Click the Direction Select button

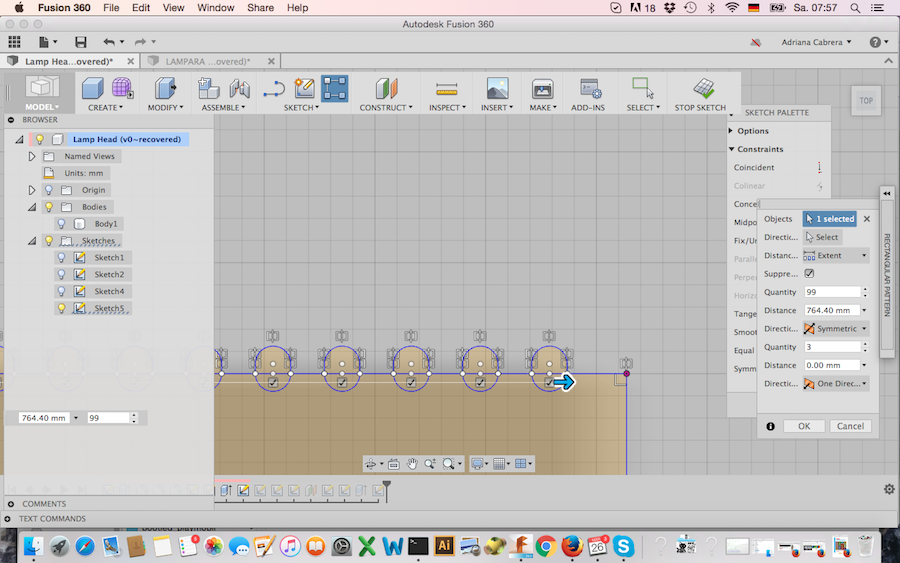pos(822,237)
